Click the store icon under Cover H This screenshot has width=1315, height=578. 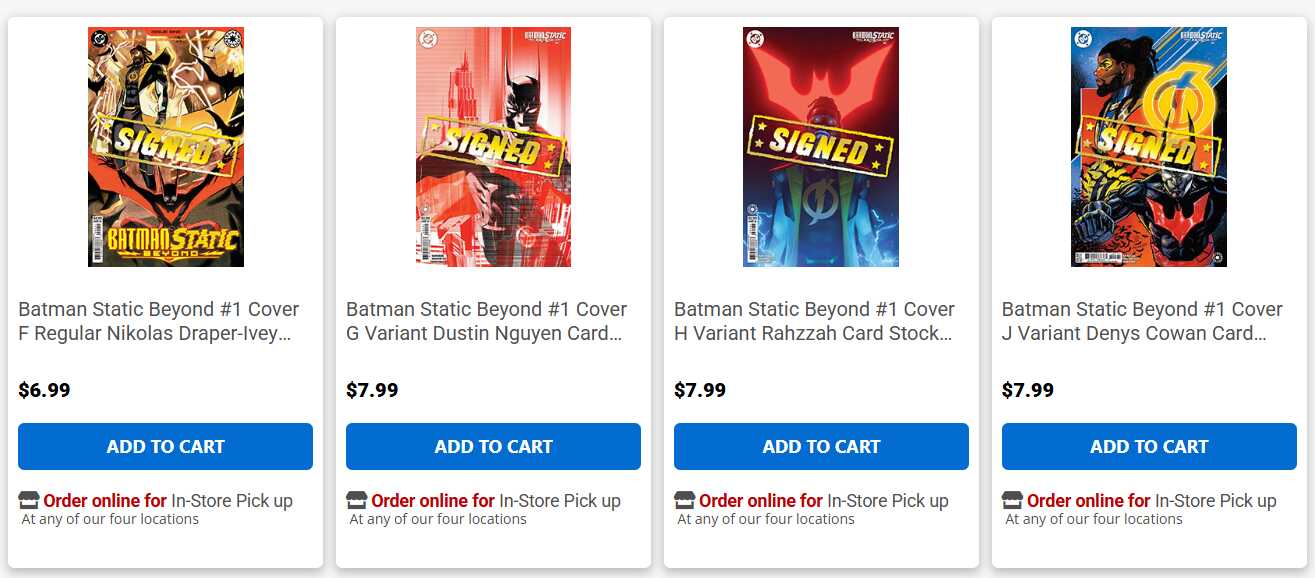click(x=684, y=500)
